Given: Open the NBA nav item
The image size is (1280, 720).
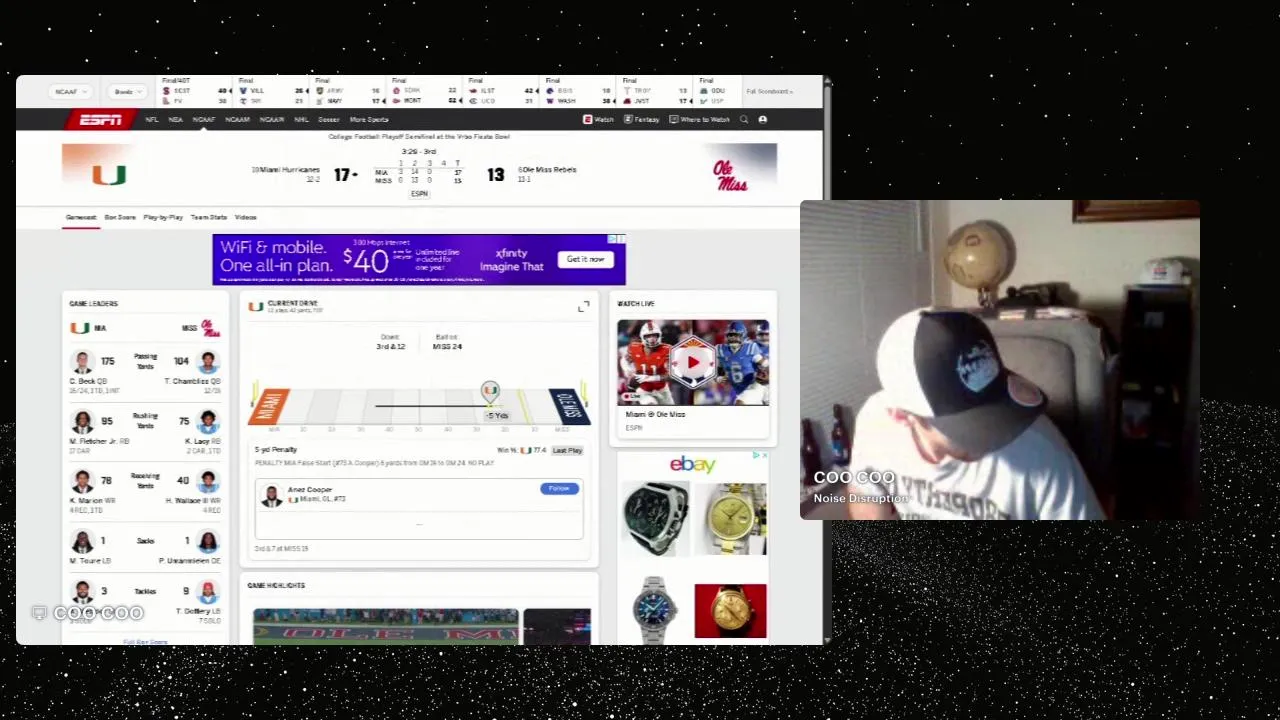Looking at the screenshot, I should pos(176,120).
